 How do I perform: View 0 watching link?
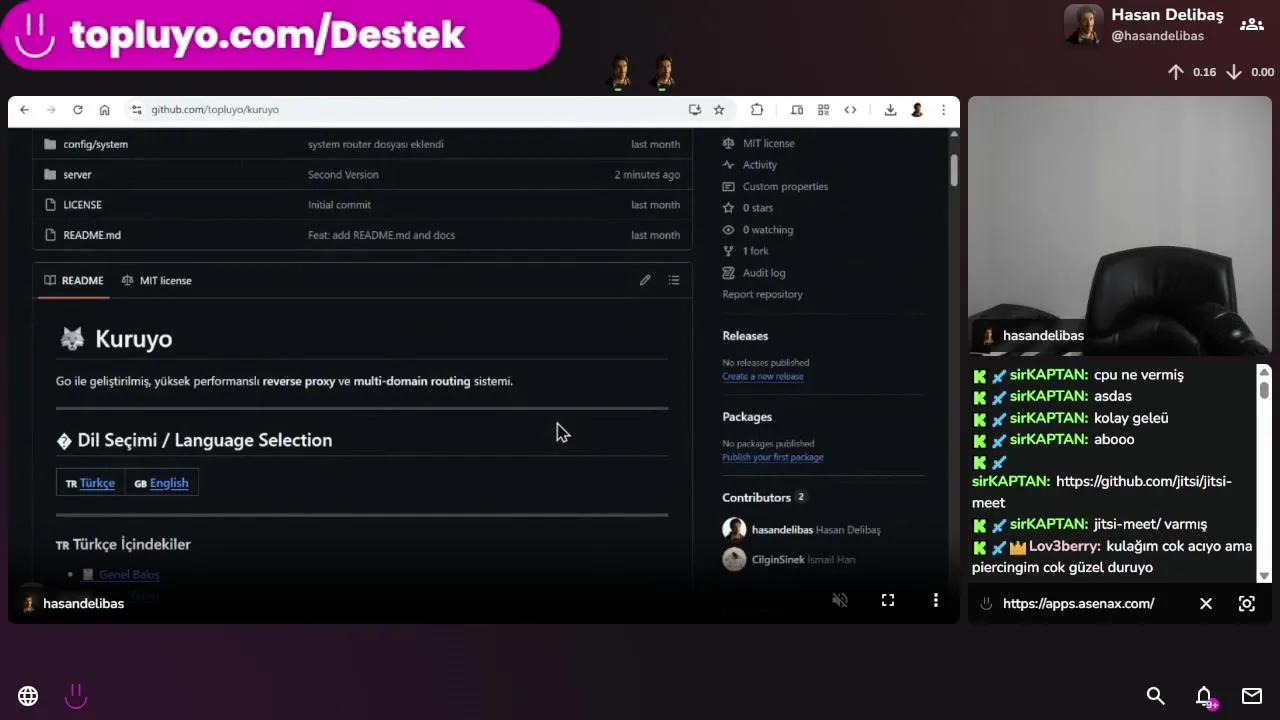coord(767,230)
